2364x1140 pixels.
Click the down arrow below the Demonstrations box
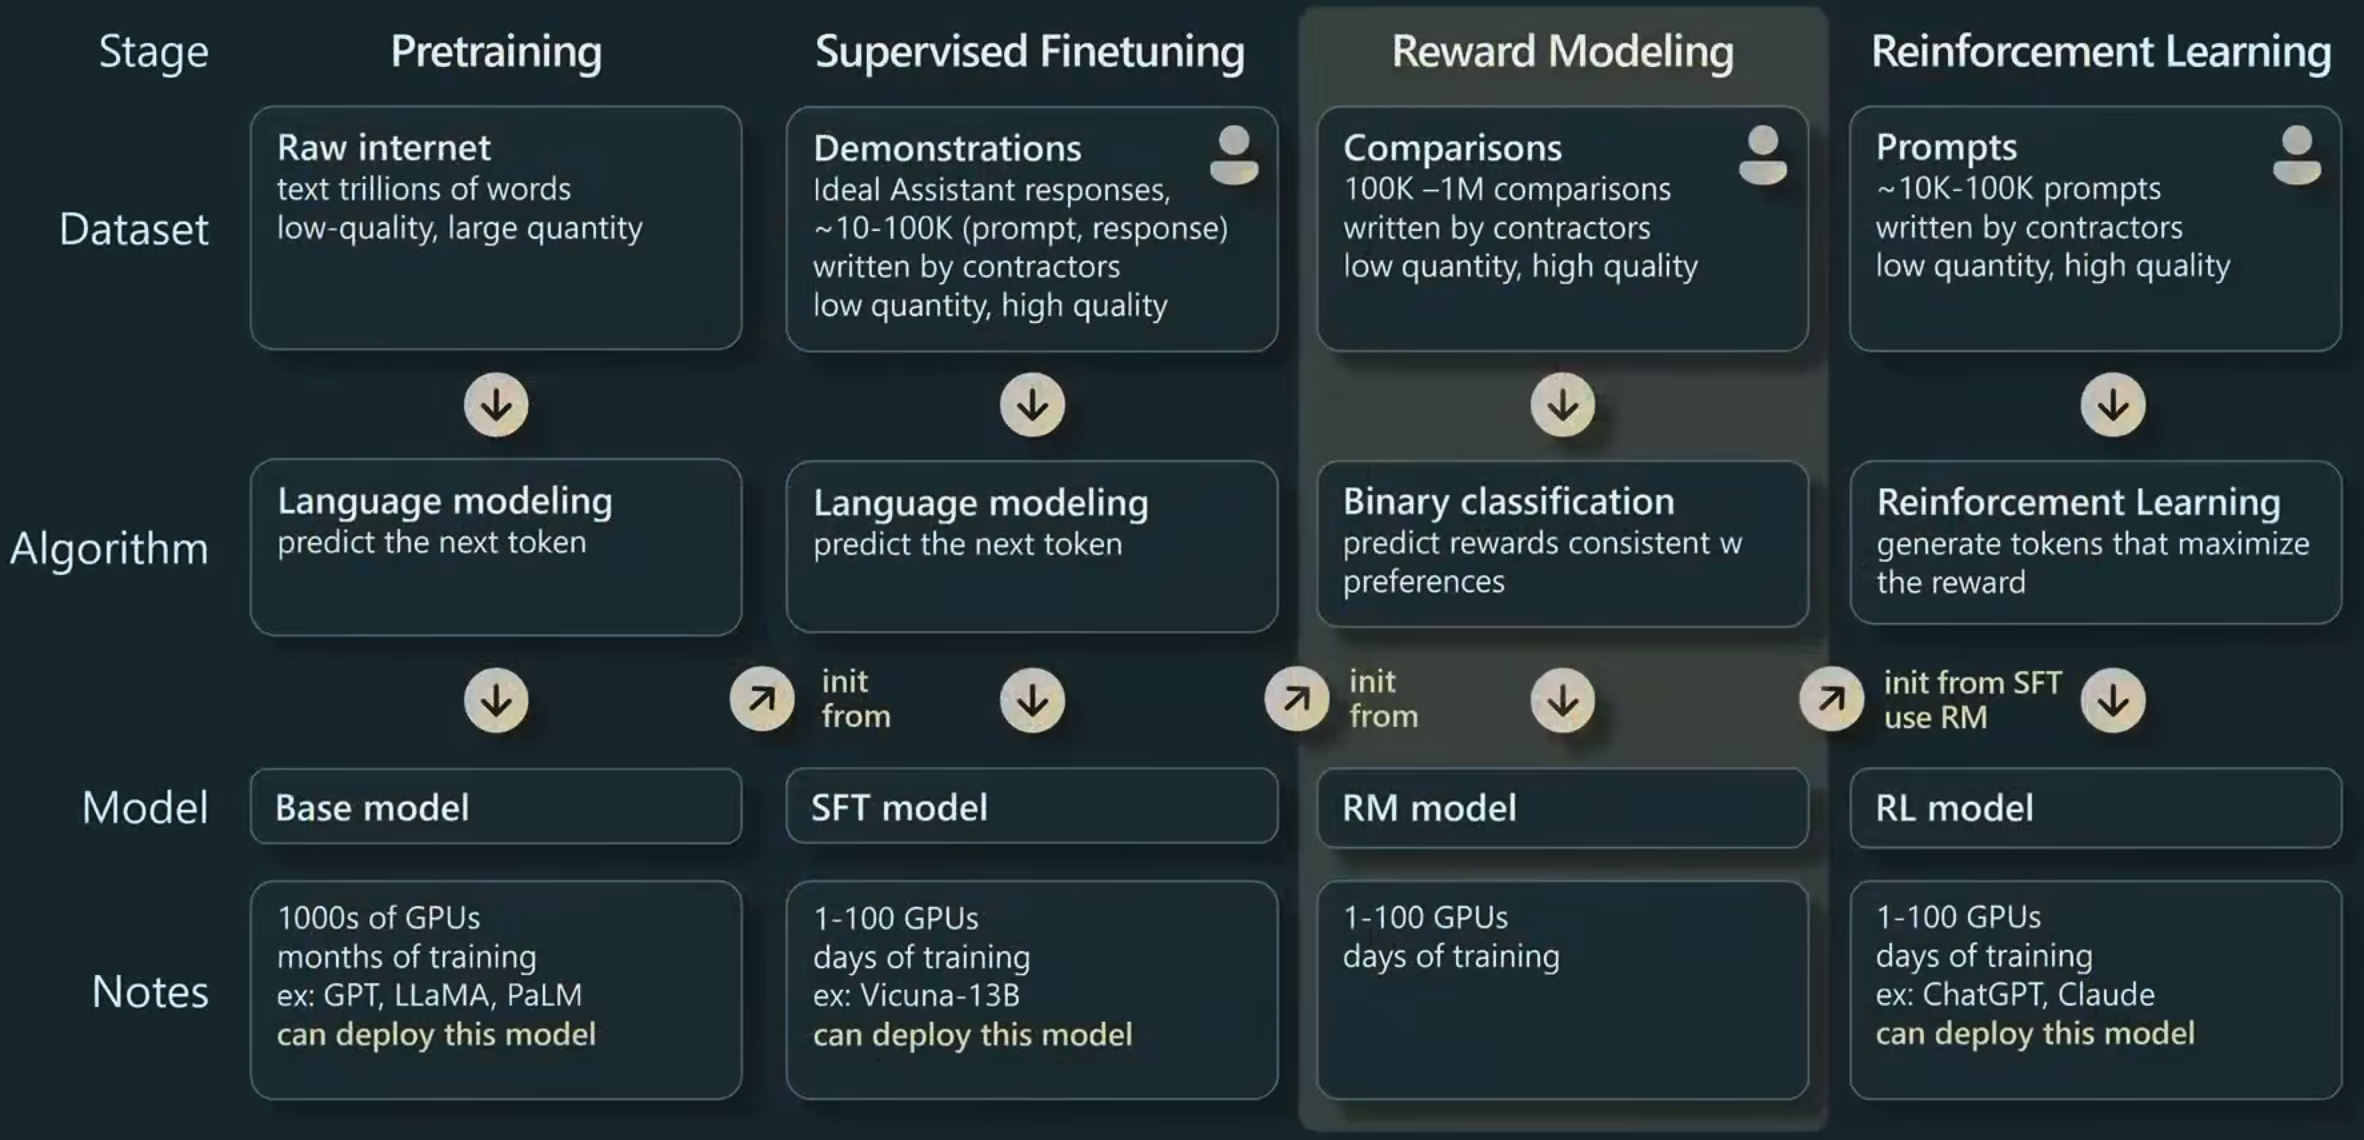point(1032,405)
